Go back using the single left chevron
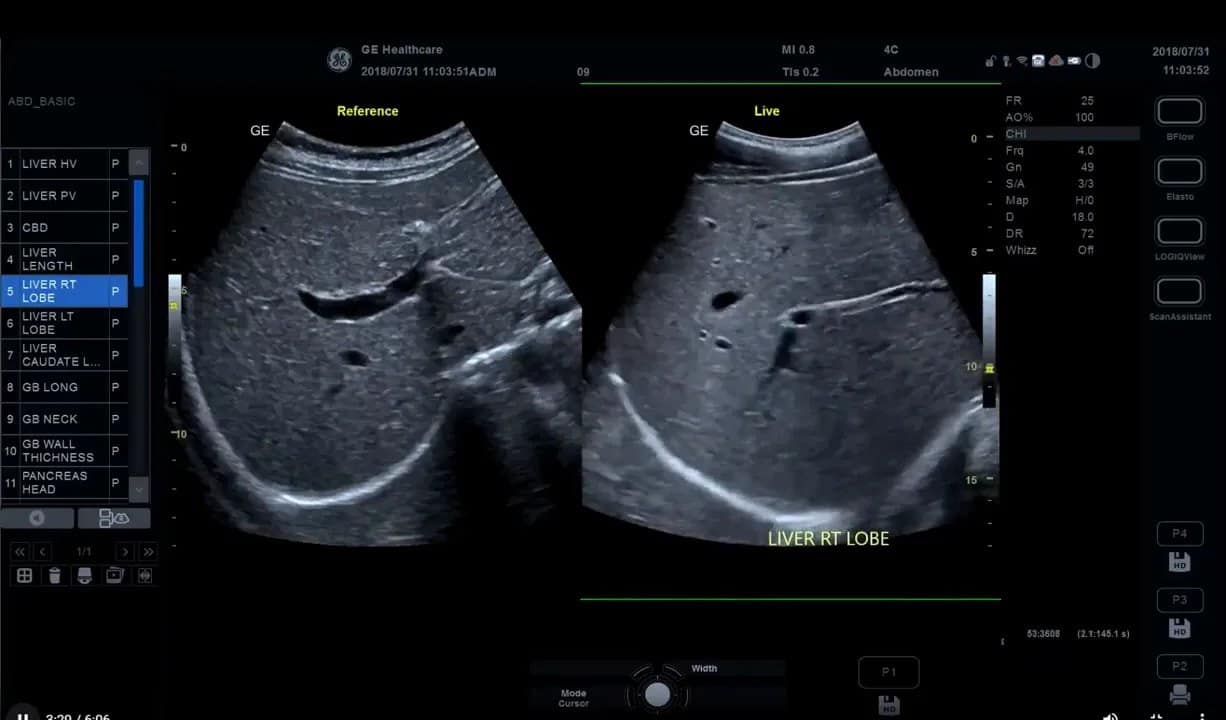This screenshot has height=720, width=1226. click(x=42, y=551)
